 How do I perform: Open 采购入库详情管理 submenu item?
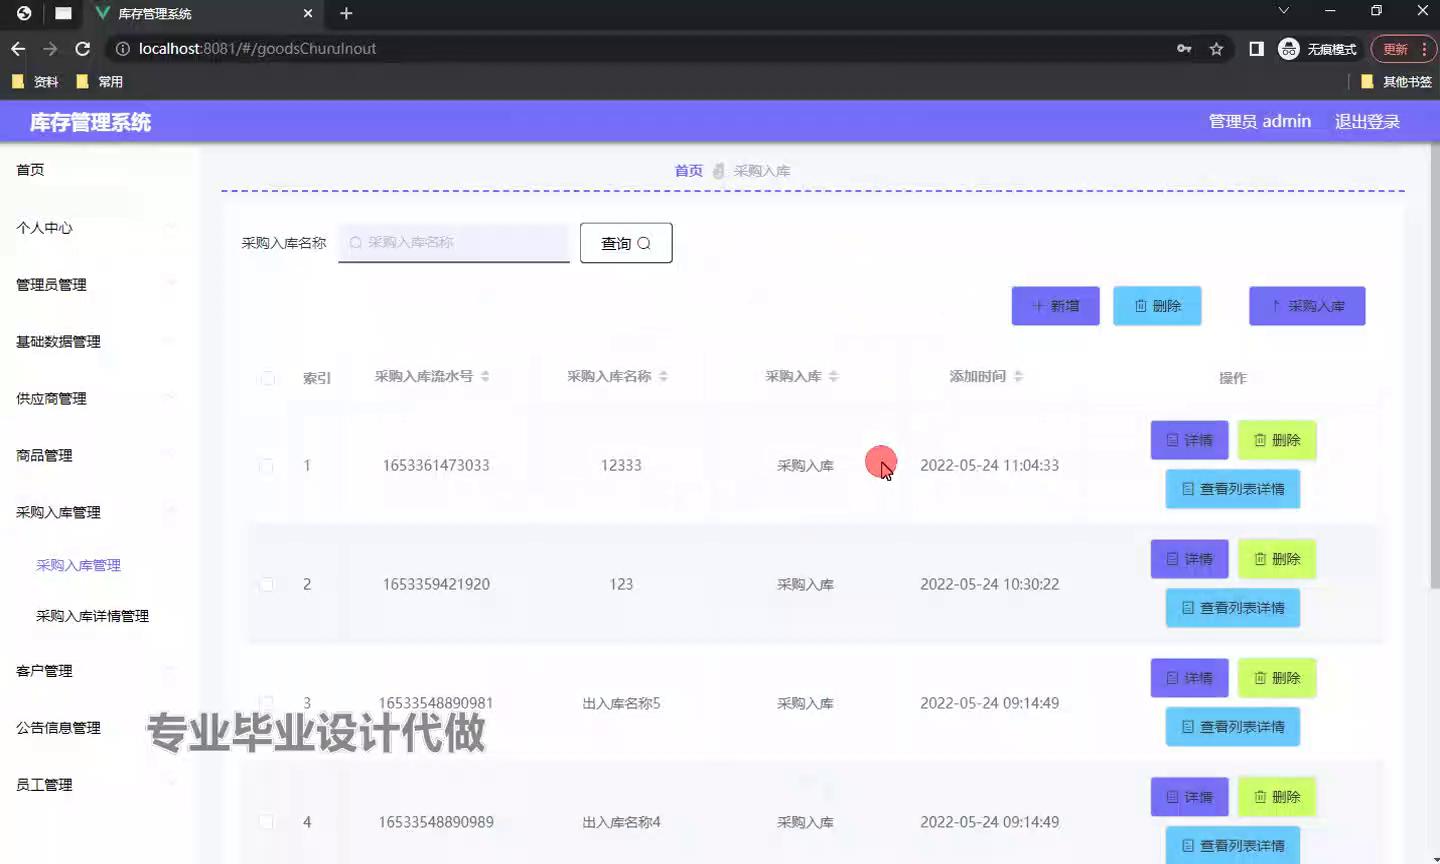tap(92, 616)
